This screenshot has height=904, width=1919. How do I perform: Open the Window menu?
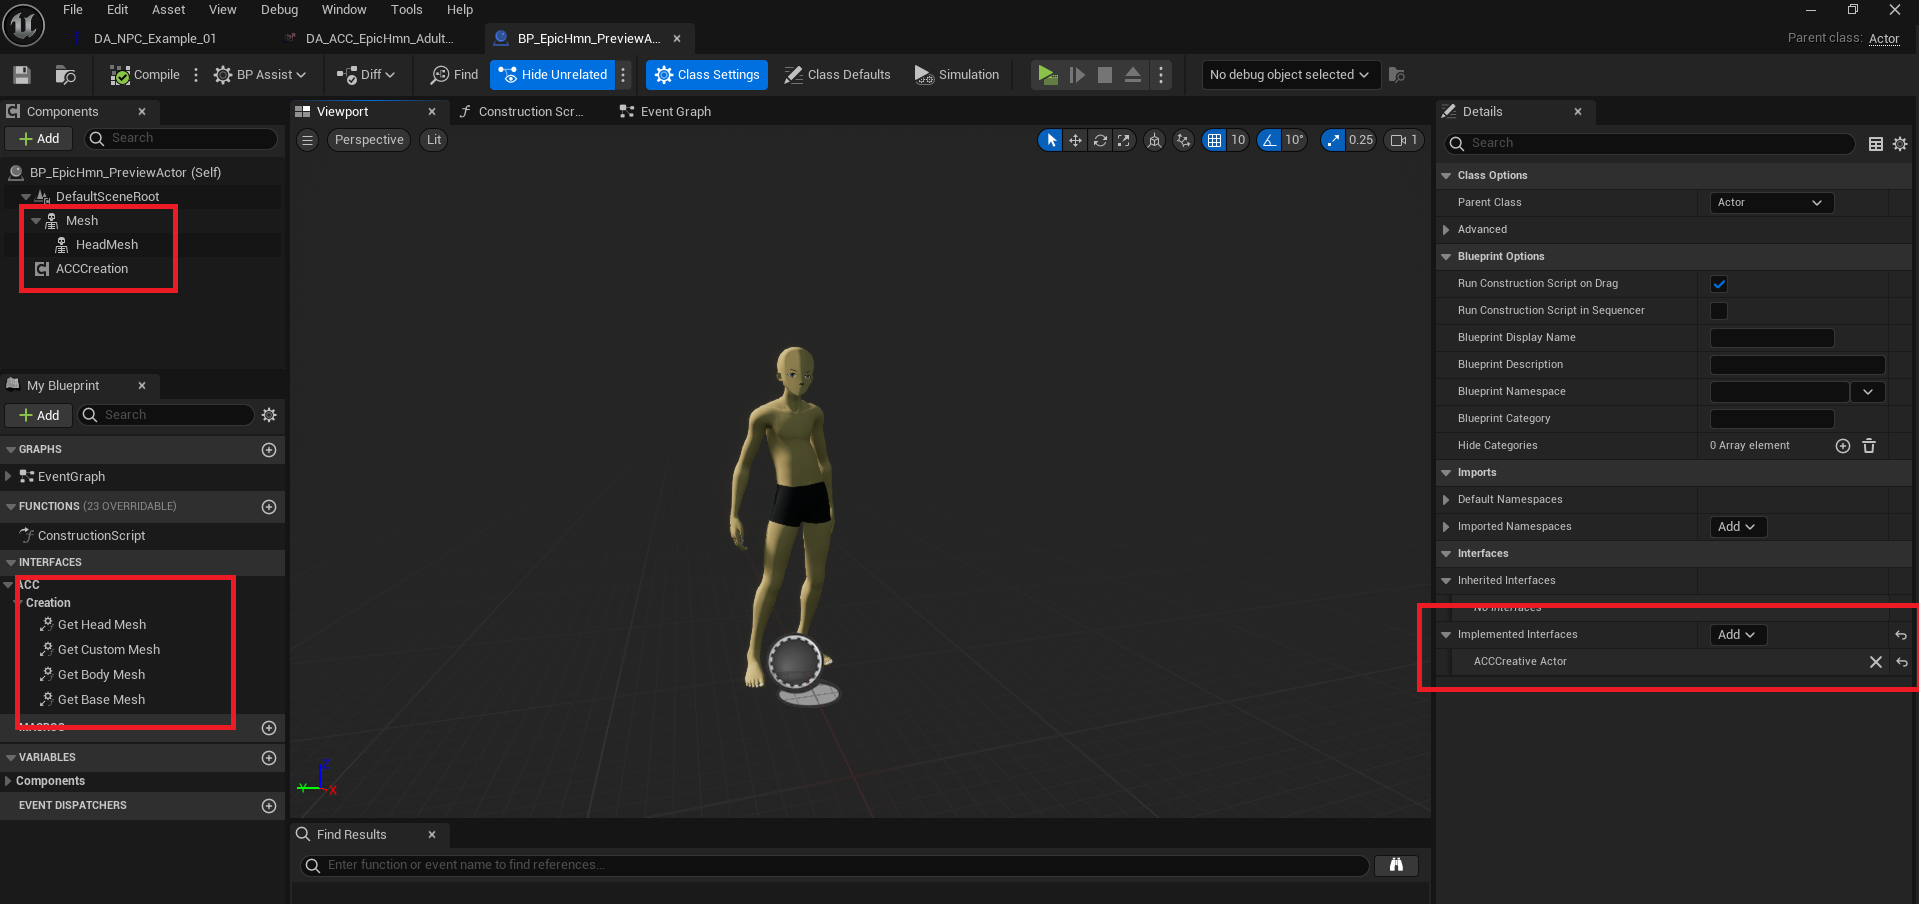click(344, 9)
